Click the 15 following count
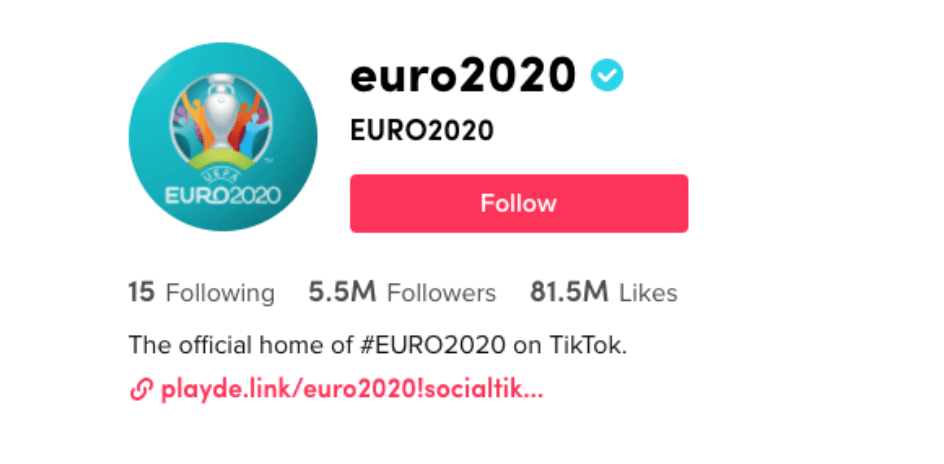Image resolution: width=944 pixels, height=464 pixels. (x=141, y=293)
